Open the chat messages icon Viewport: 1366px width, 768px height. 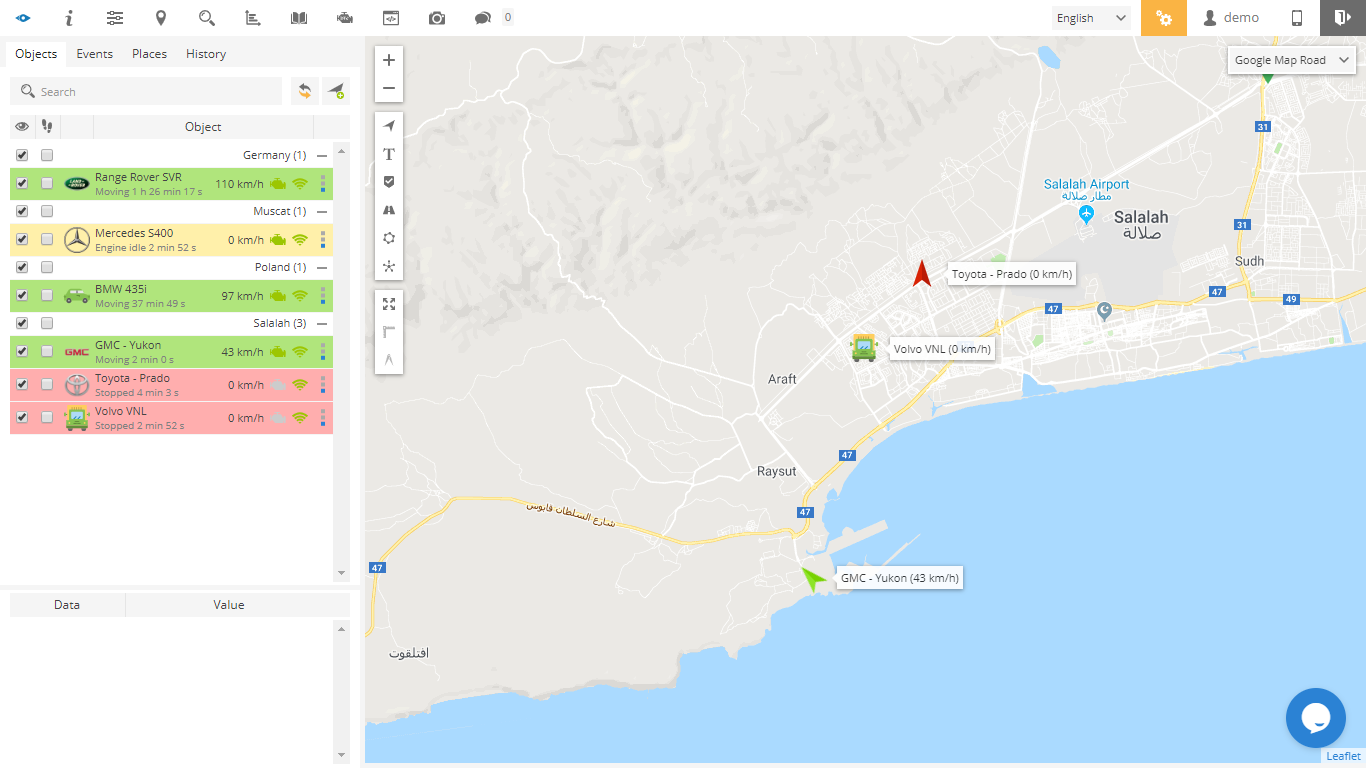coord(483,18)
